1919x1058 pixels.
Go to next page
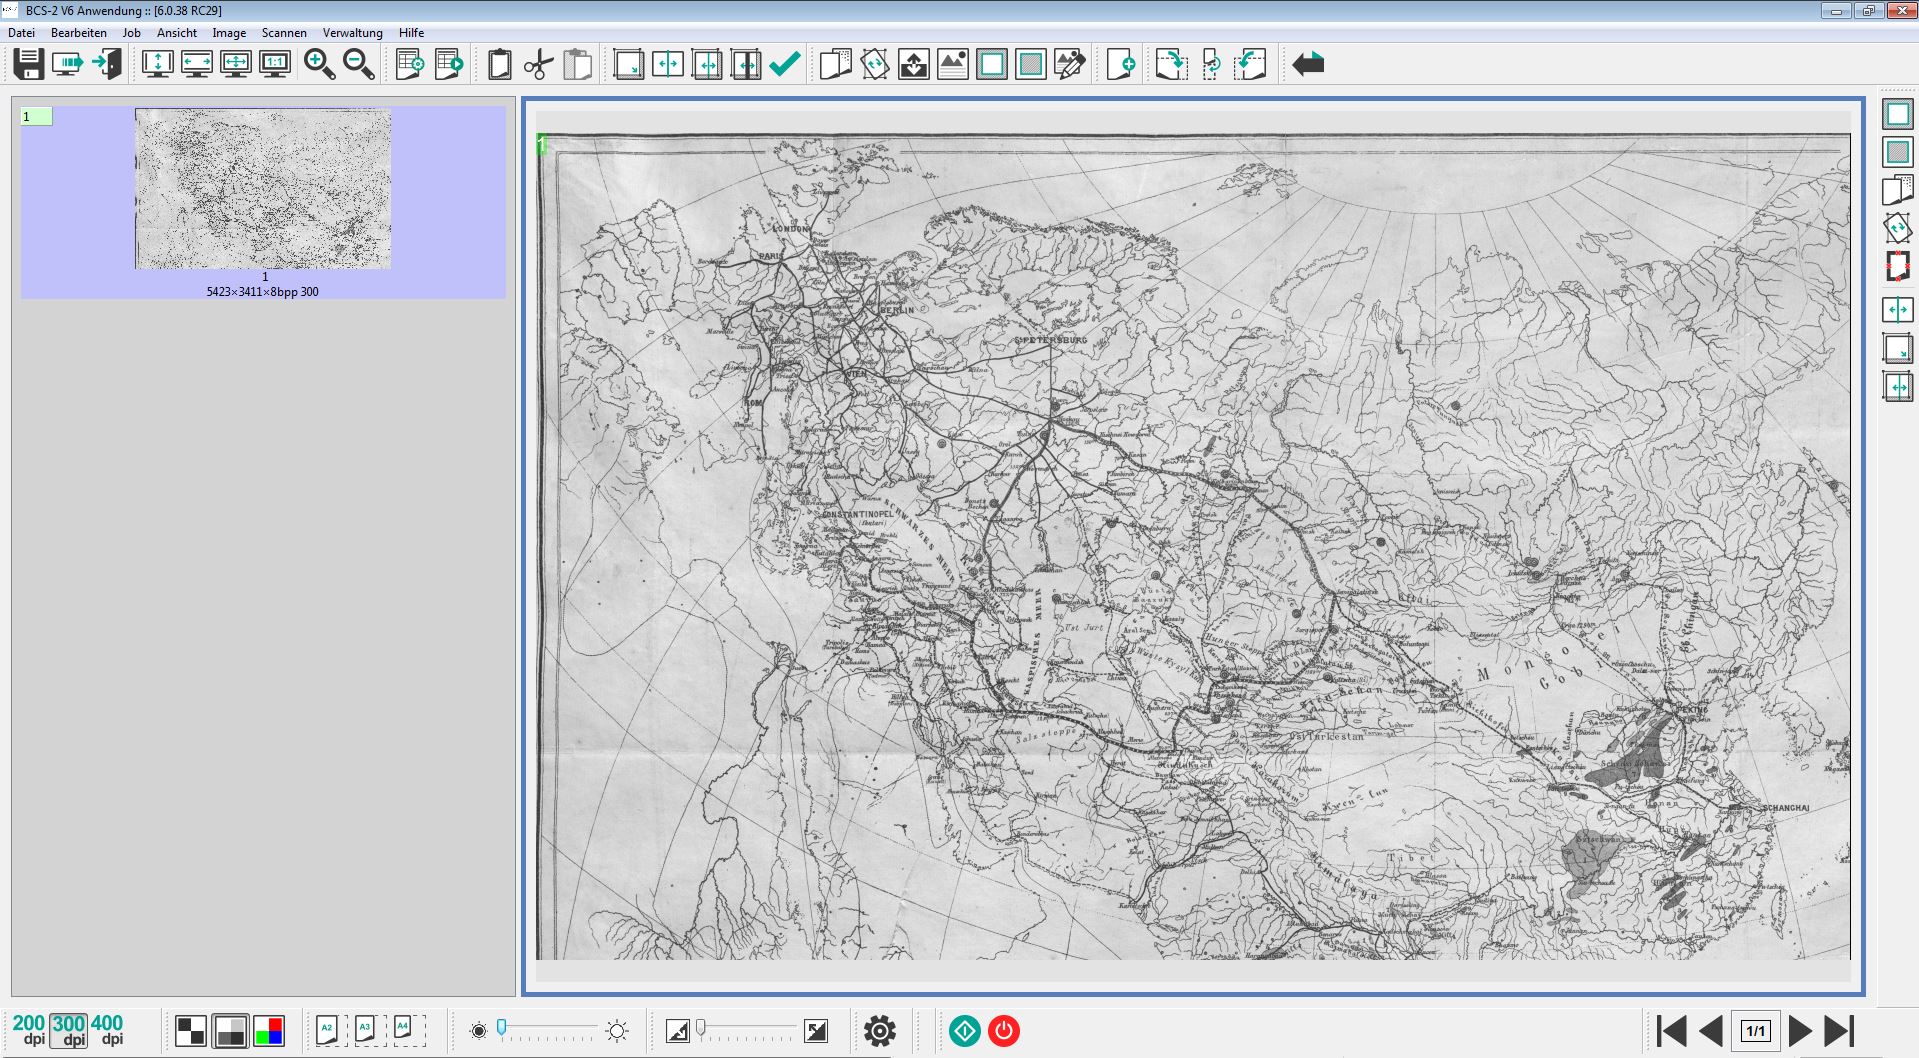point(1800,1031)
